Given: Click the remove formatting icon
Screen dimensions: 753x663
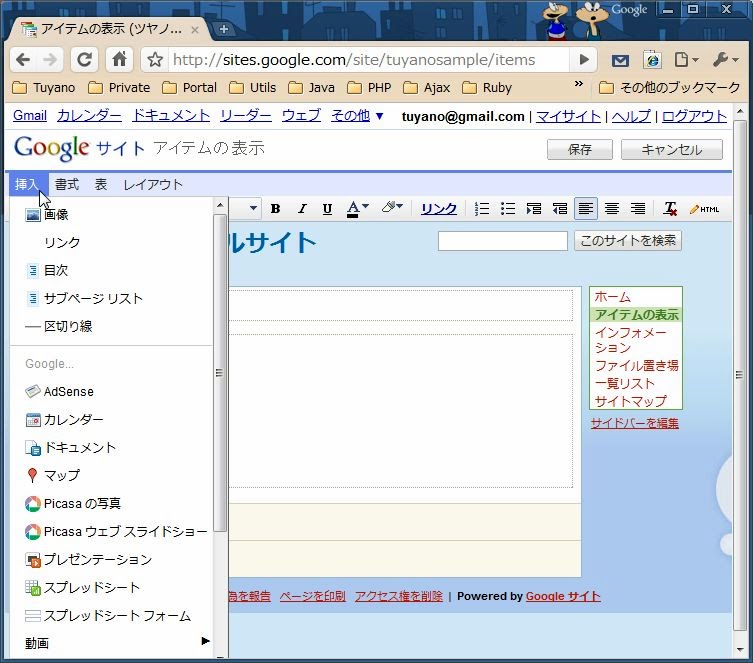Looking at the screenshot, I should 670,209.
